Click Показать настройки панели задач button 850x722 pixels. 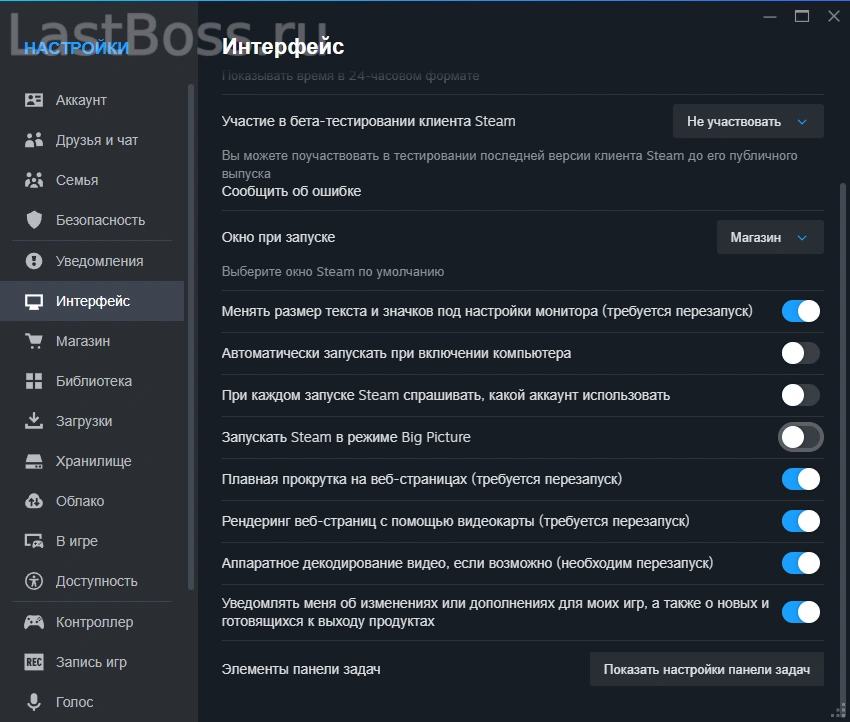pos(706,669)
